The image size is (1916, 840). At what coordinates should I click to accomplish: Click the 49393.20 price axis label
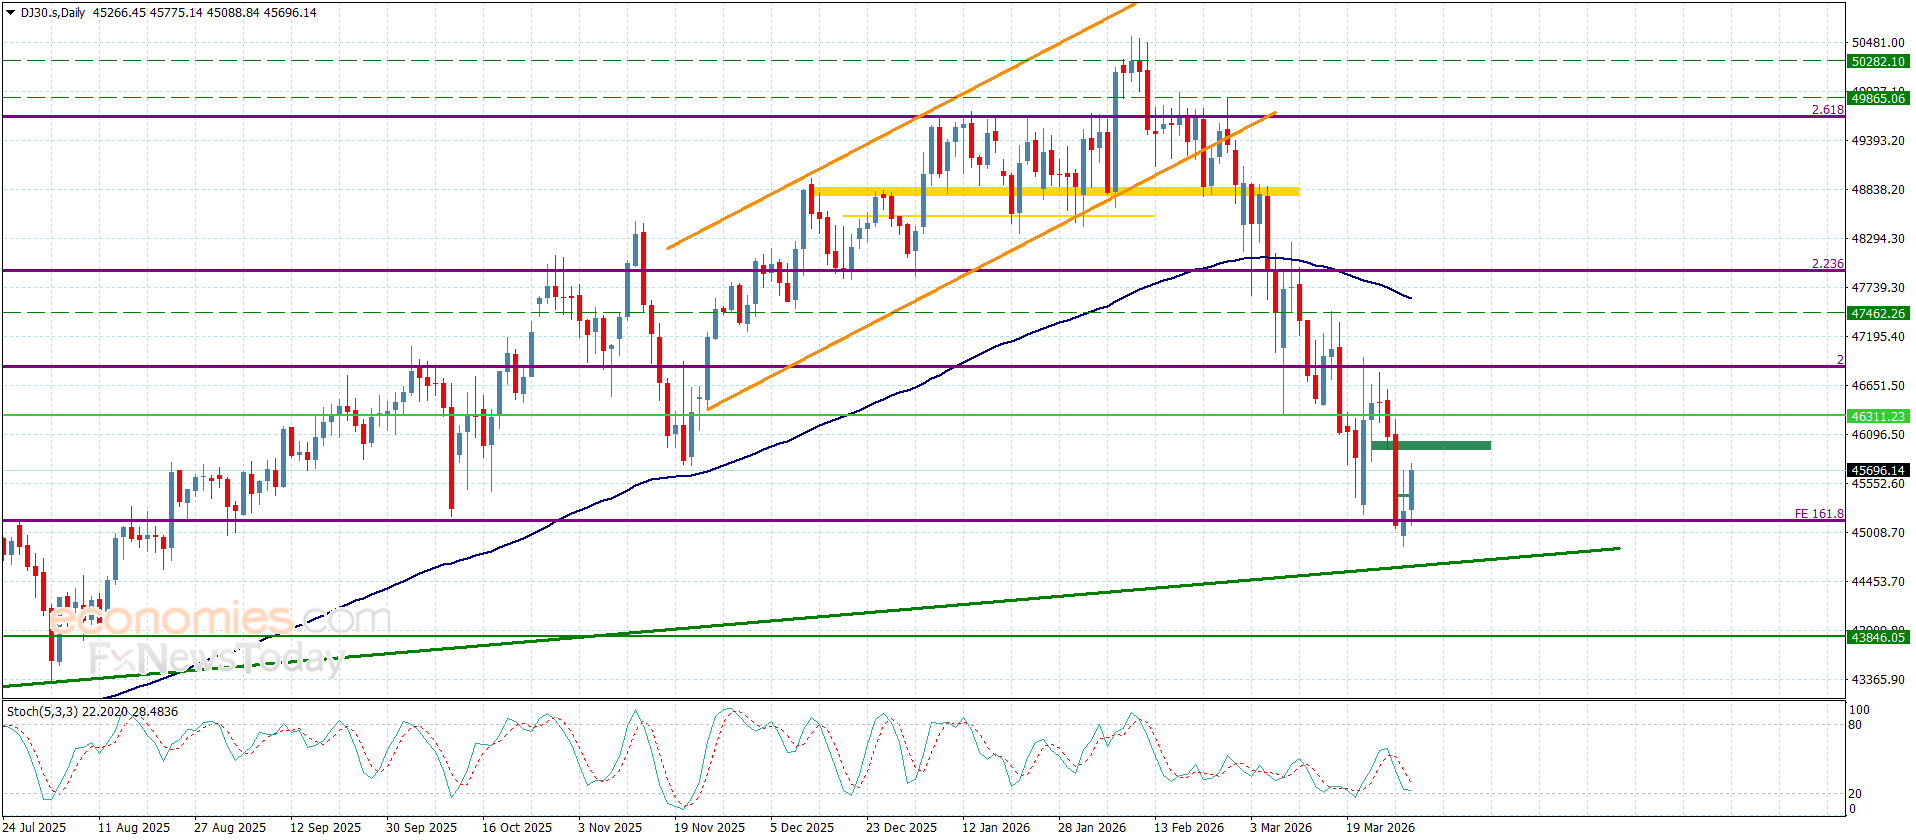pos(1878,141)
